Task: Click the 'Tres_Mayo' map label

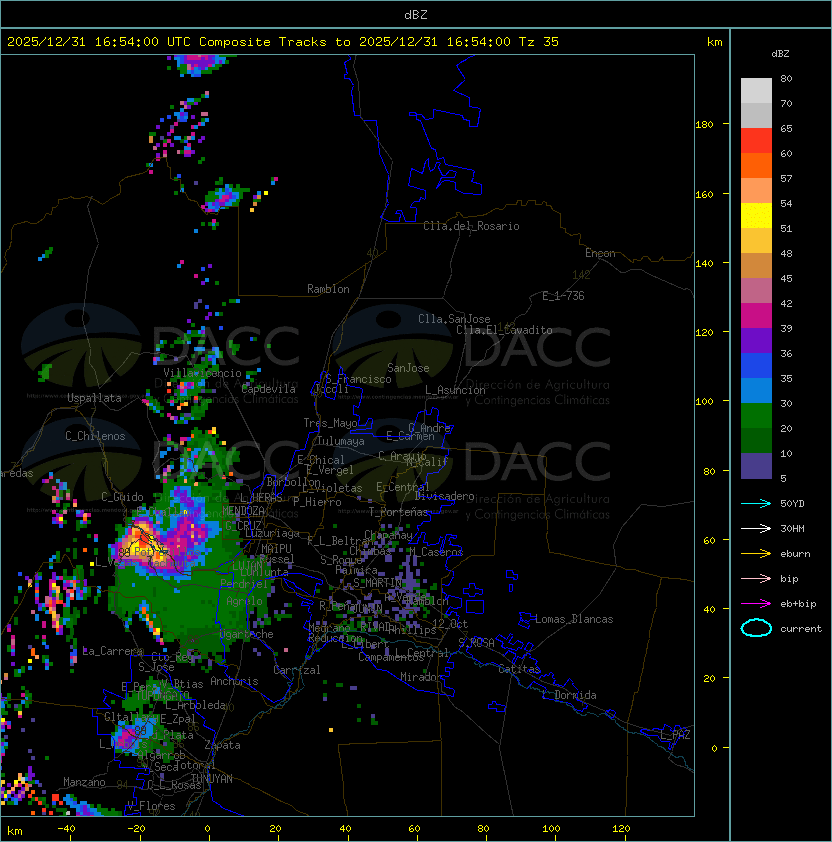Action: [330, 423]
